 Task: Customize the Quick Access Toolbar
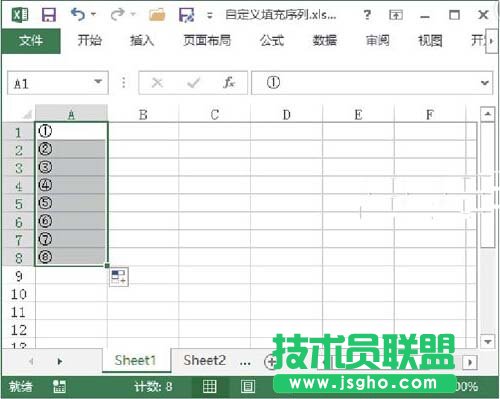pyautogui.click(x=210, y=15)
